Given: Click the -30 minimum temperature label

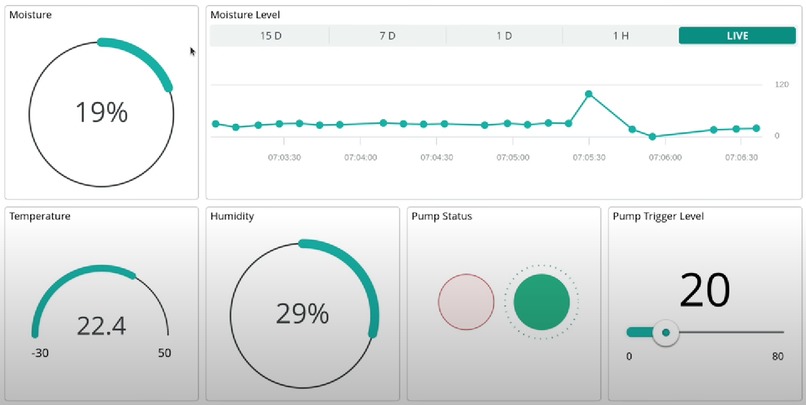Looking at the screenshot, I should click(40, 353).
